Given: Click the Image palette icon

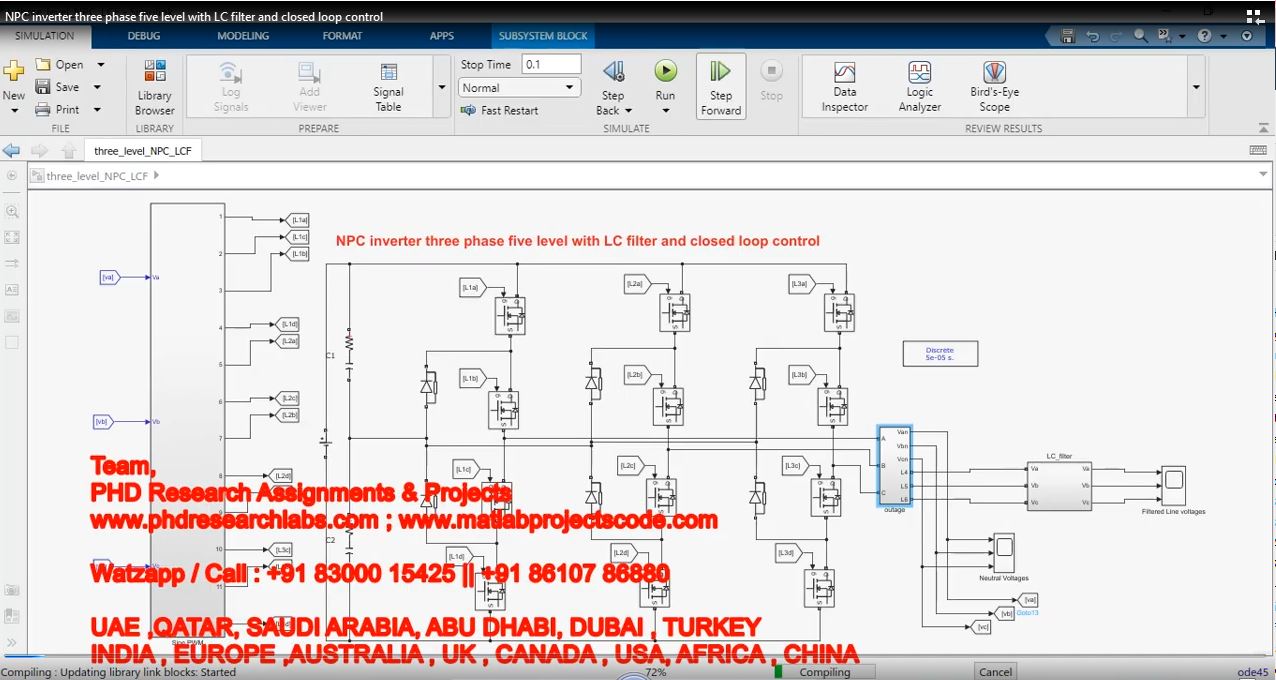Looking at the screenshot, I should 12,316.
